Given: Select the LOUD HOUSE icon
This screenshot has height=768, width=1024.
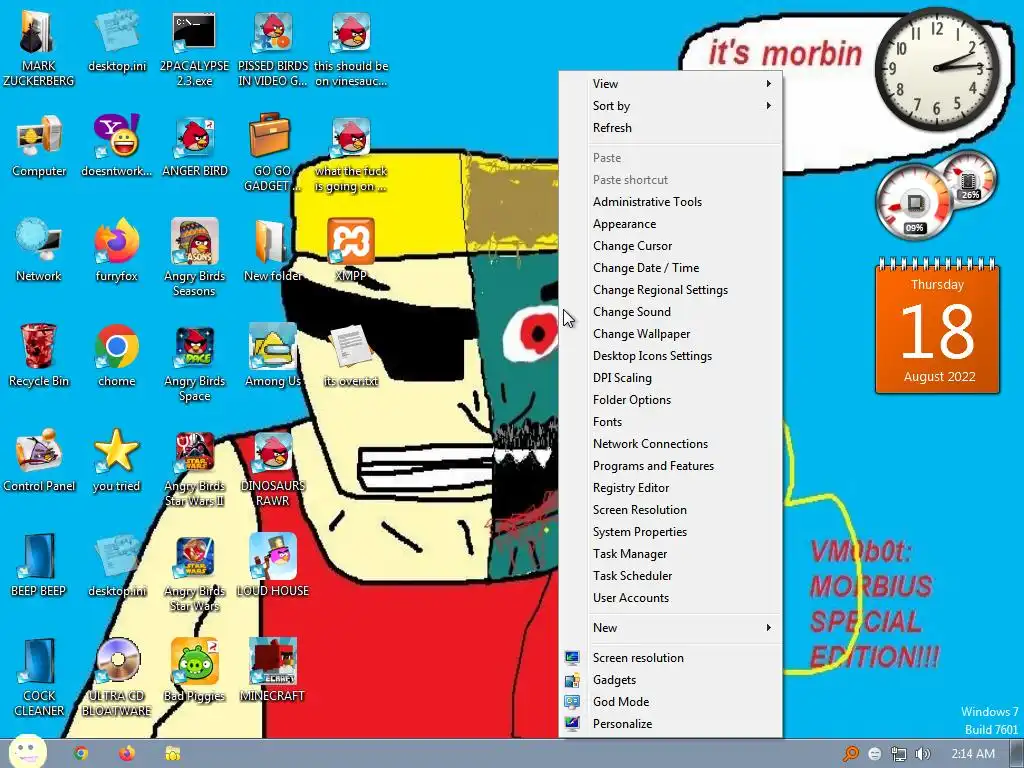Looking at the screenshot, I should [x=272, y=566].
